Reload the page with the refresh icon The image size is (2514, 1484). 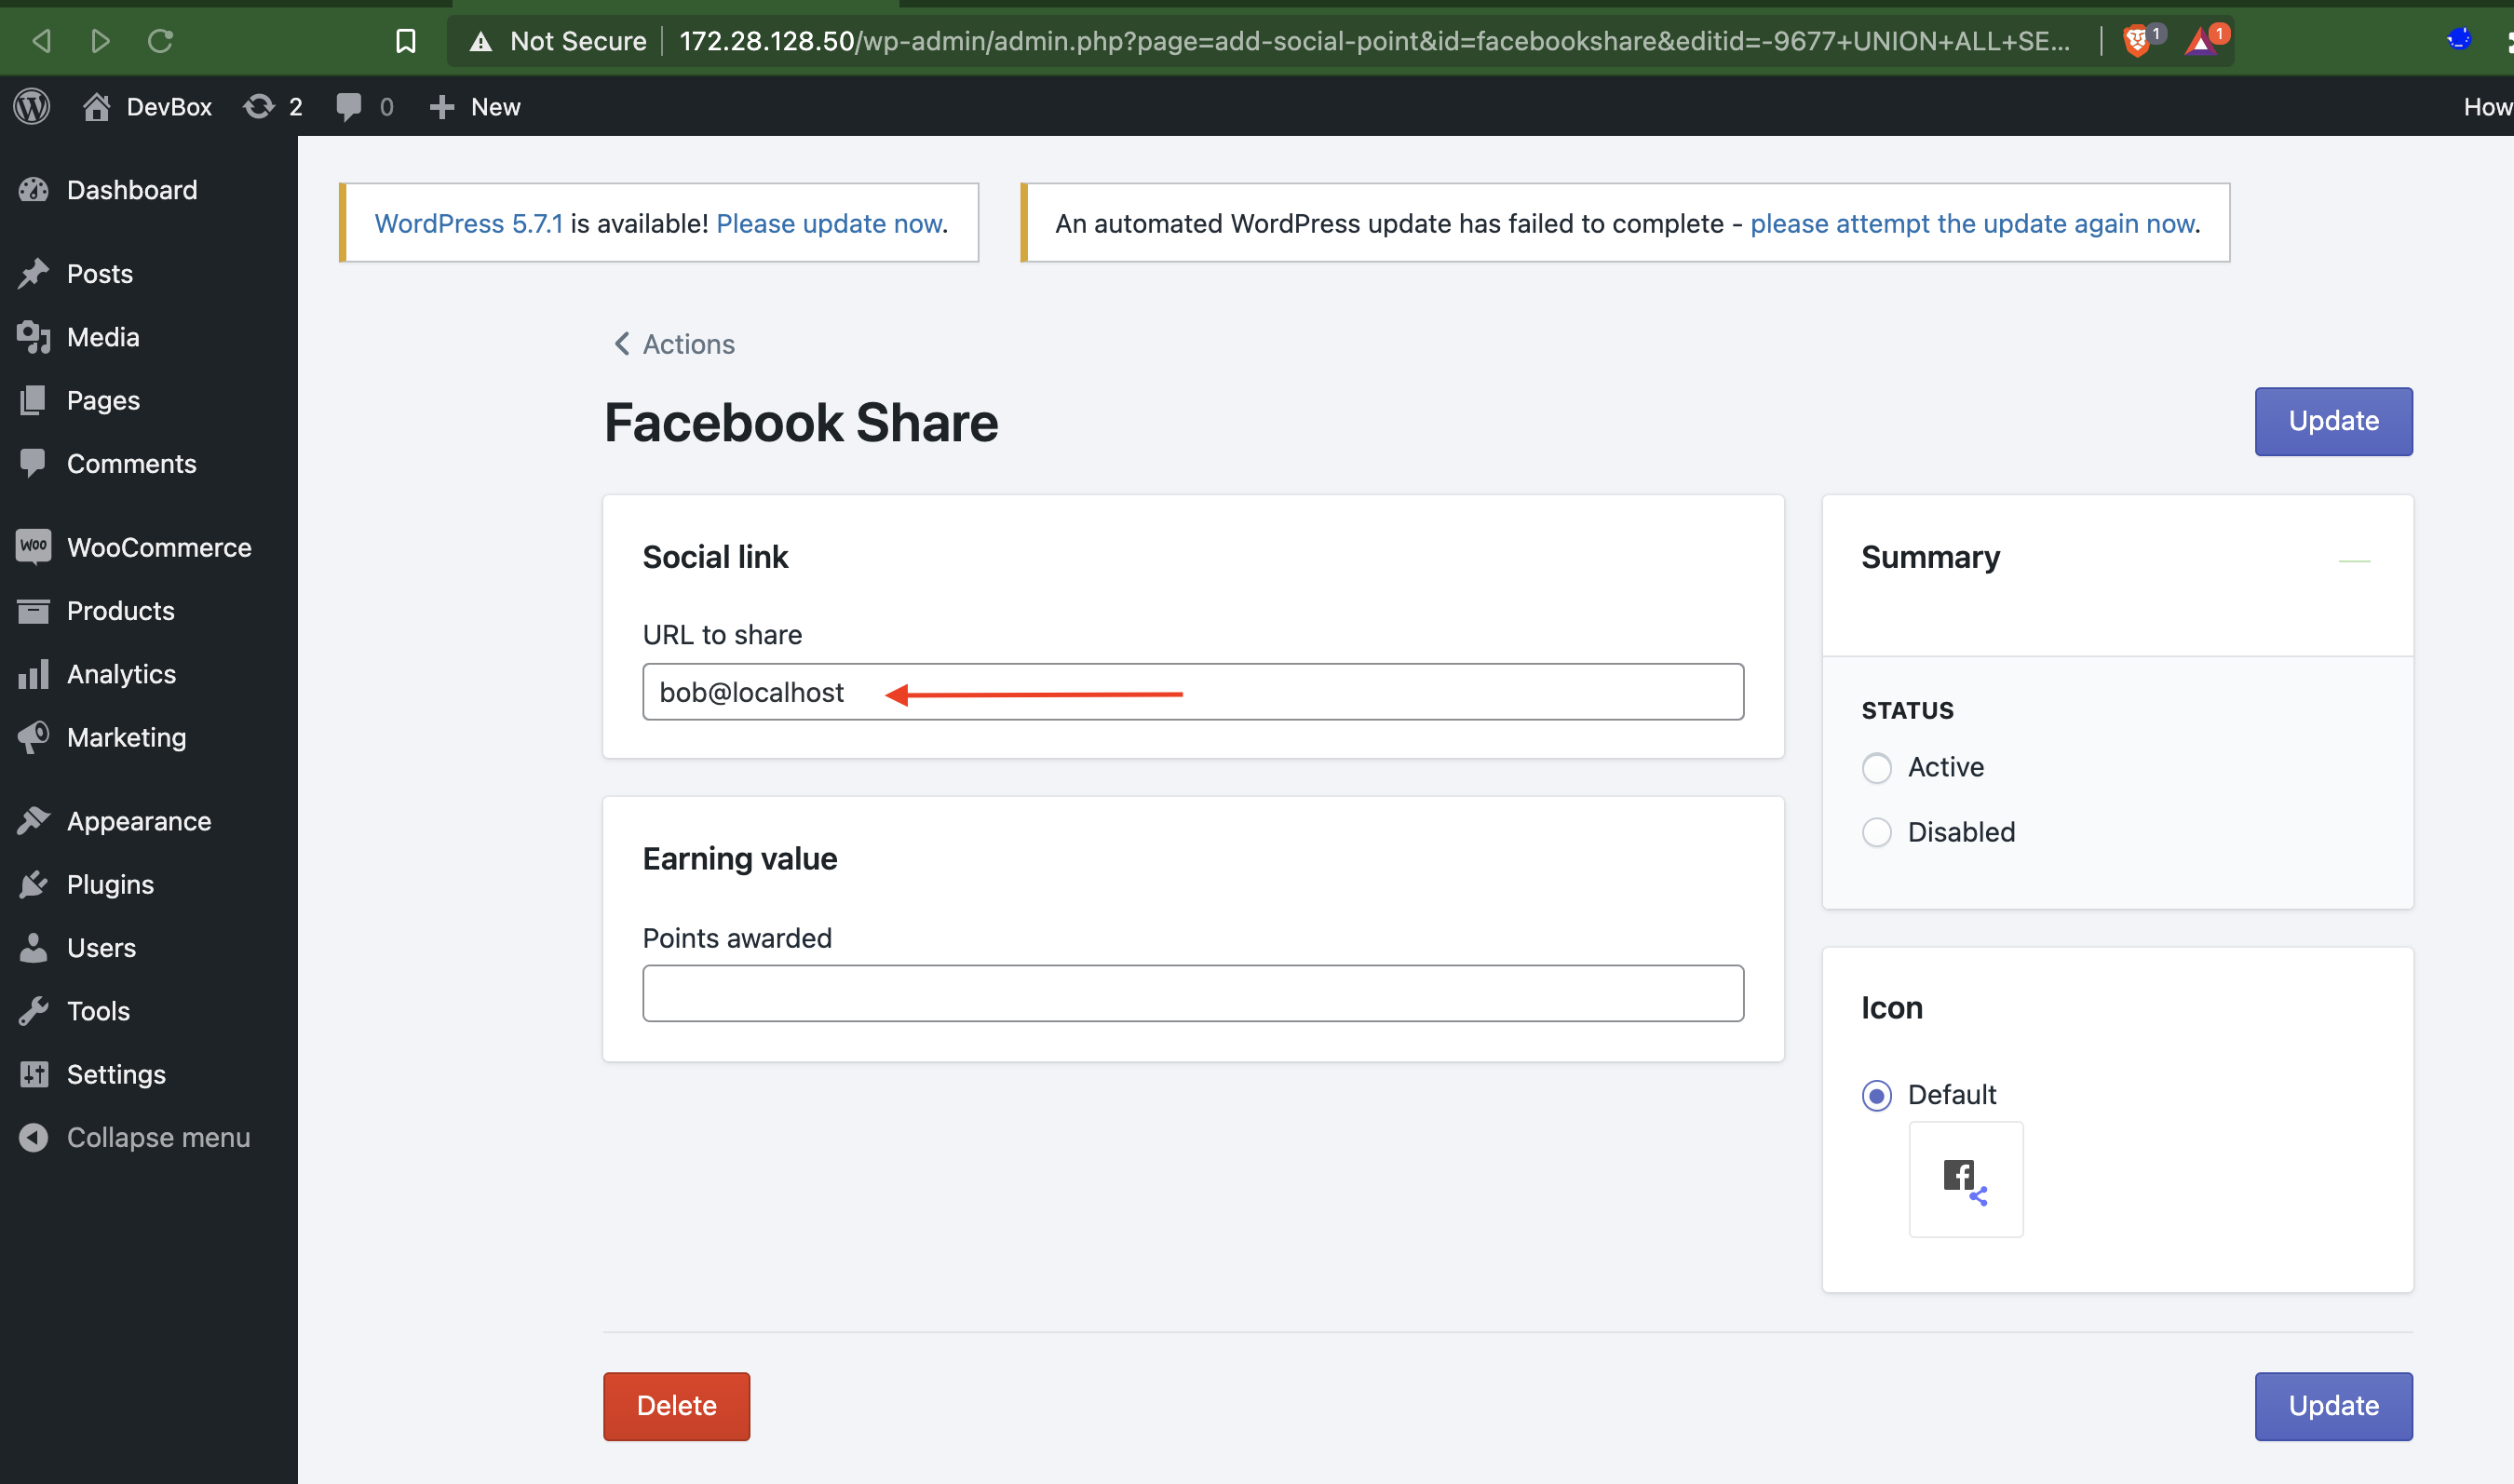click(161, 41)
